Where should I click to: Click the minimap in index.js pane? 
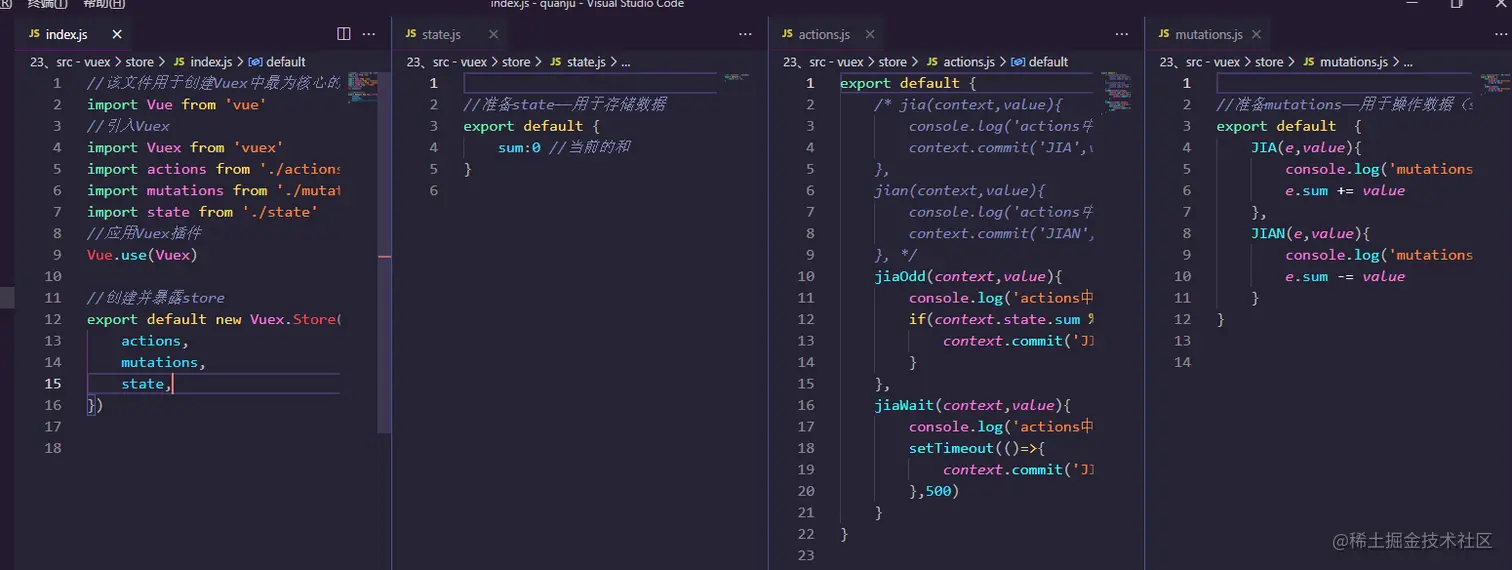(361, 87)
